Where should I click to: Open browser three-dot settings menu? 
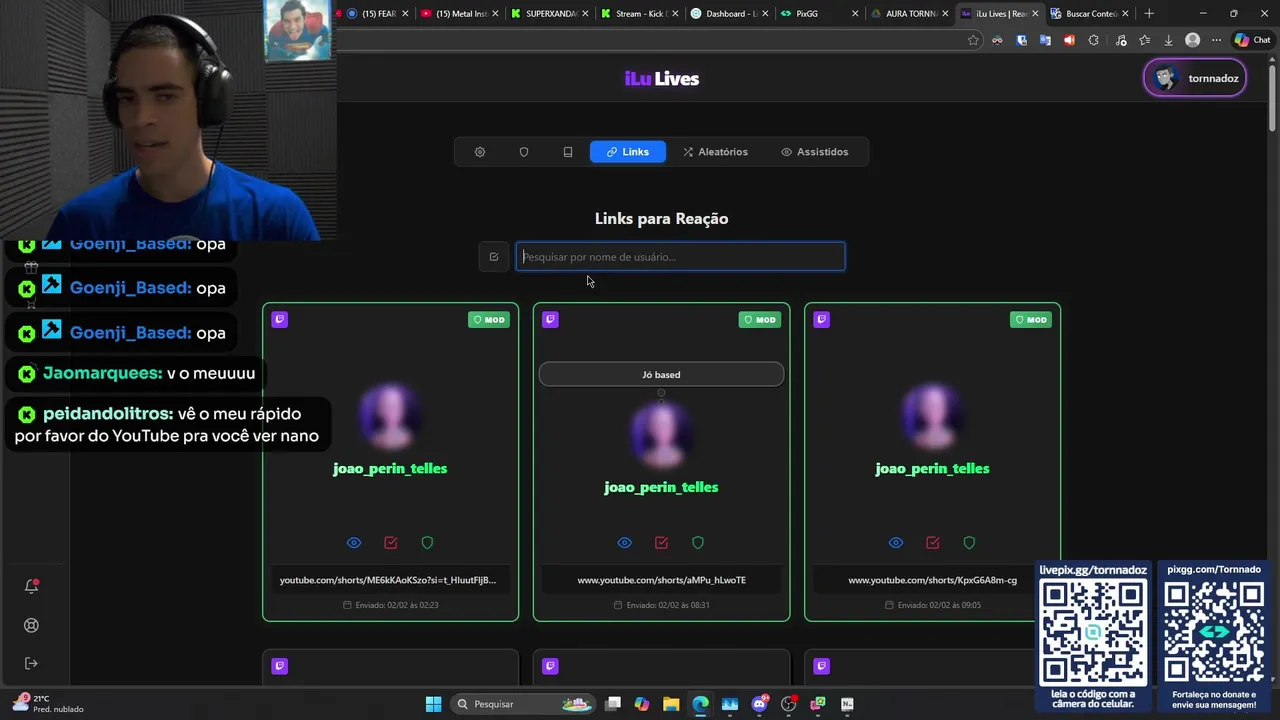[1216, 40]
